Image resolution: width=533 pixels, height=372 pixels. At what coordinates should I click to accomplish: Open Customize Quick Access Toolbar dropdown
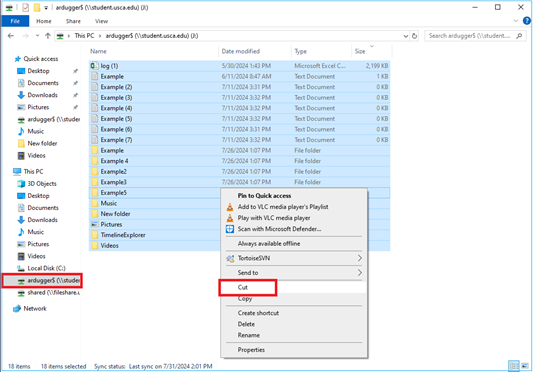tap(46, 7)
